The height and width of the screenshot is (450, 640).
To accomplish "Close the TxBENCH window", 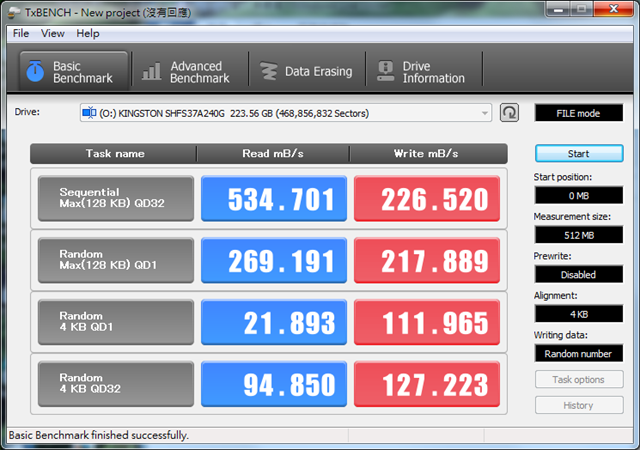I will (x=614, y=9).
